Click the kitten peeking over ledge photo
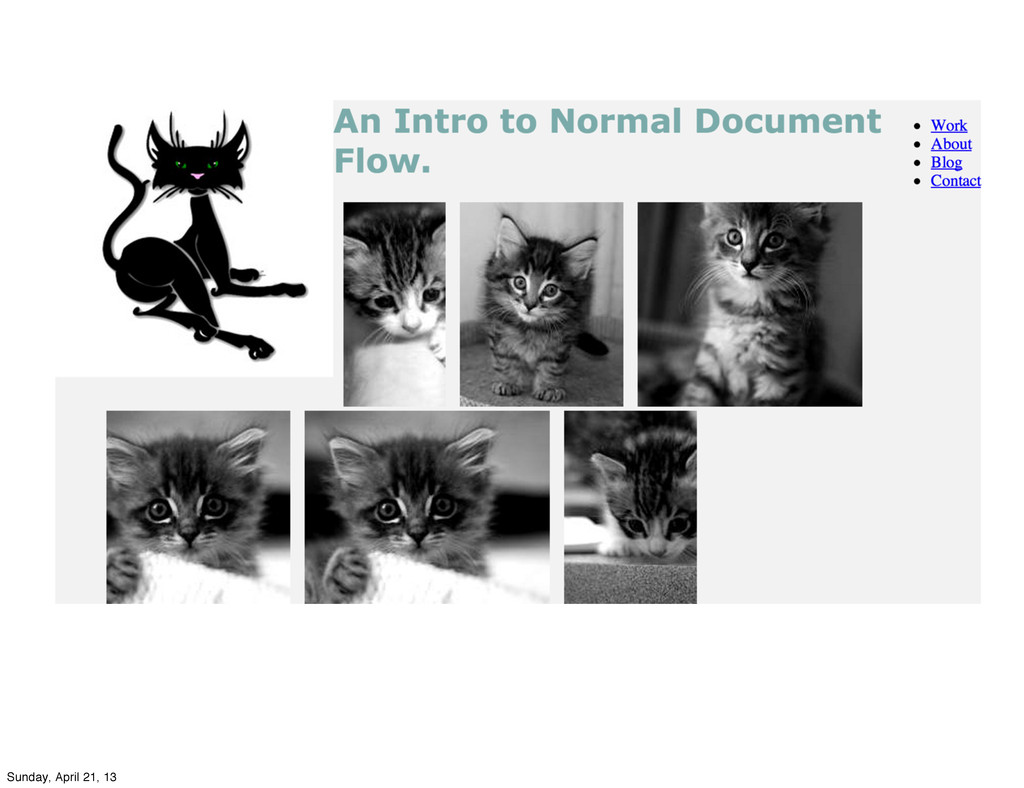The image size is (1024, 788). click(630, 507)
